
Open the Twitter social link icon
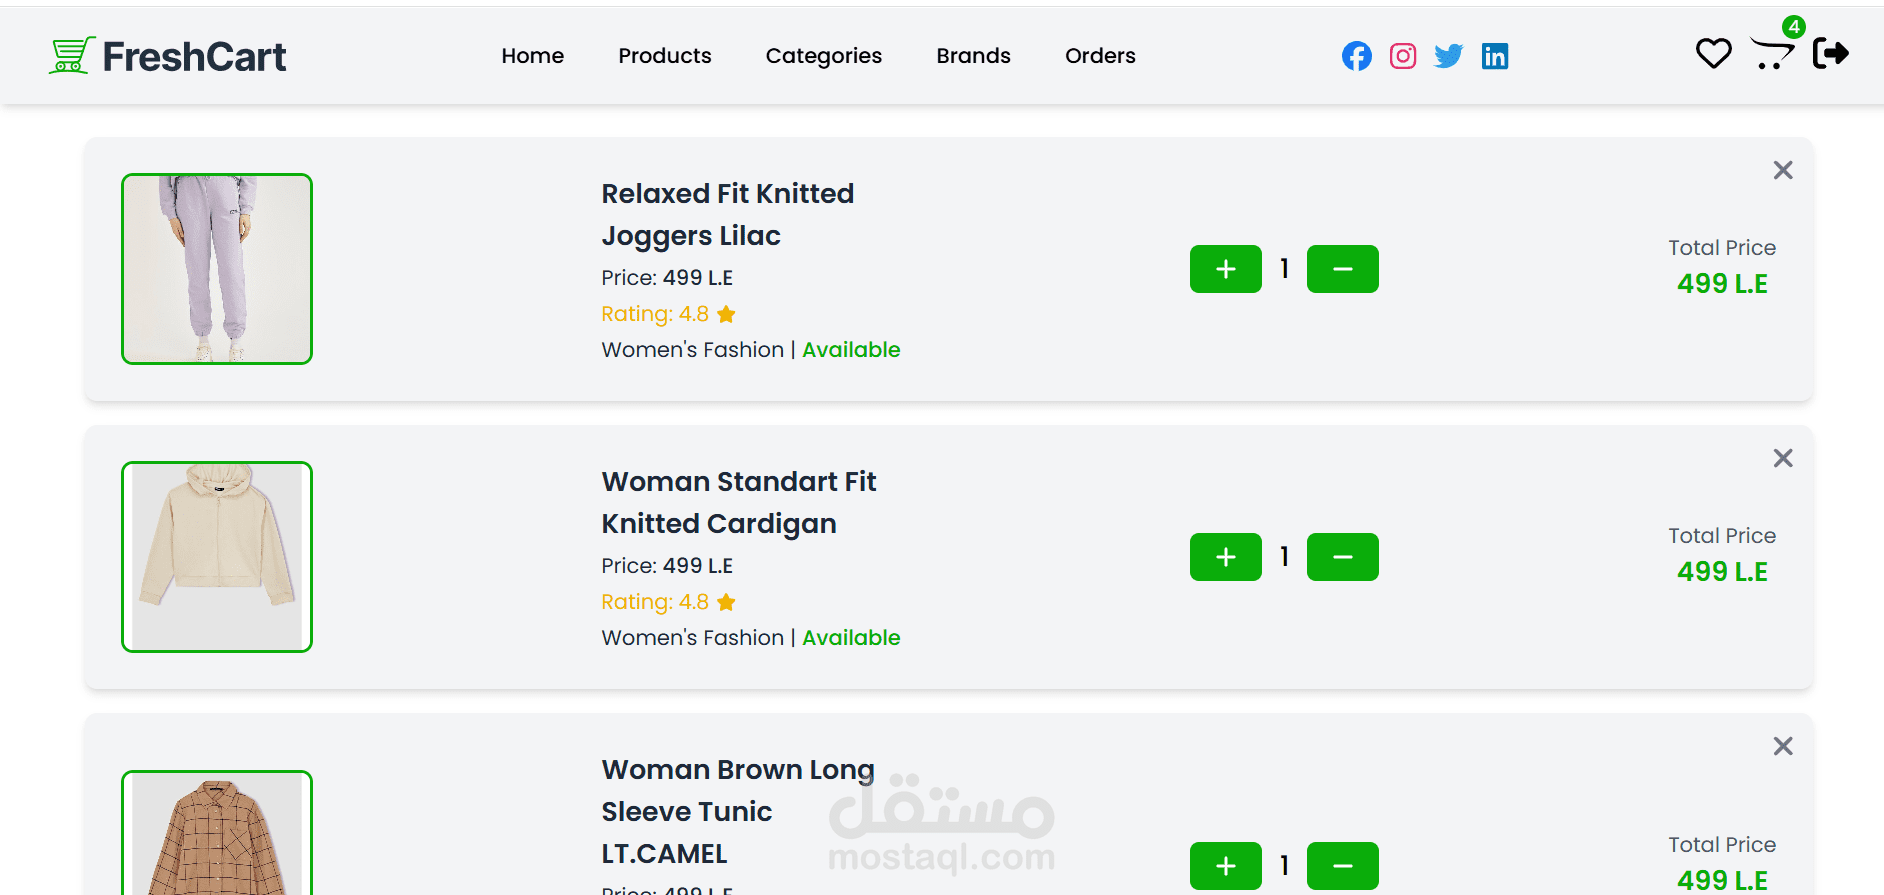(1448, 56)
